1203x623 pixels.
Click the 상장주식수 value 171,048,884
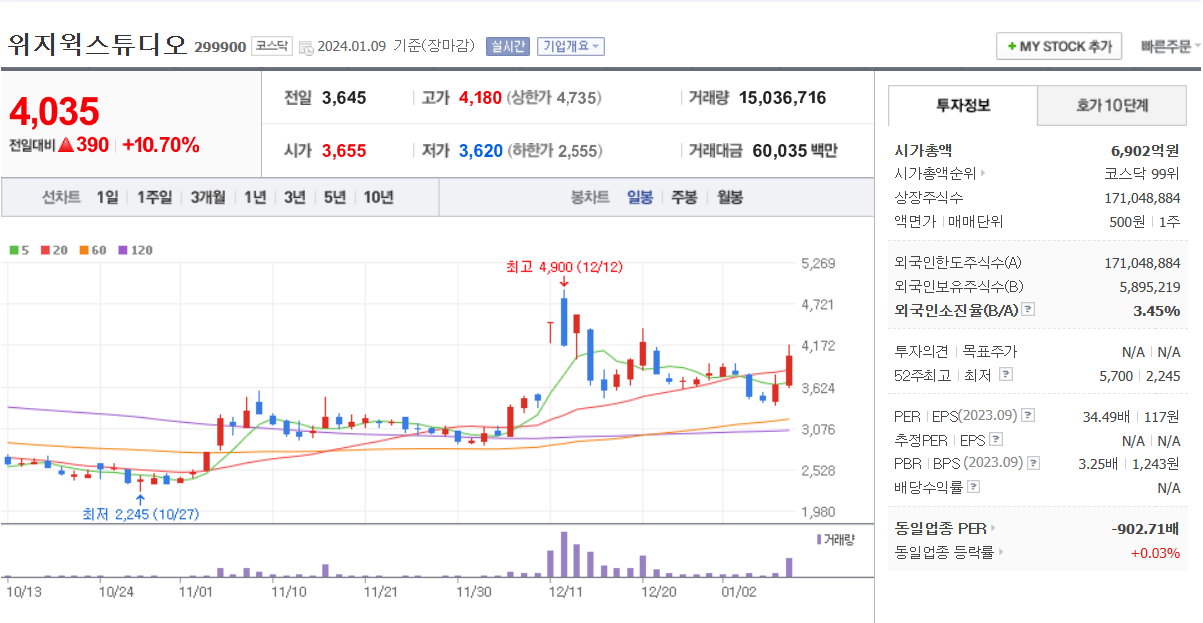[x=1142, y=197]
